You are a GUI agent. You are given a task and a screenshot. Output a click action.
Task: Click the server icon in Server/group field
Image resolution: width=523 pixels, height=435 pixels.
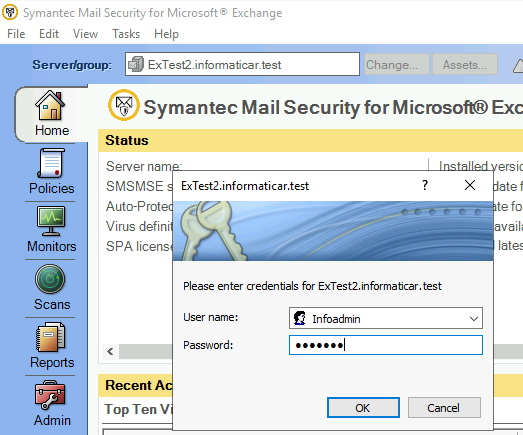(x=136, y=64)
